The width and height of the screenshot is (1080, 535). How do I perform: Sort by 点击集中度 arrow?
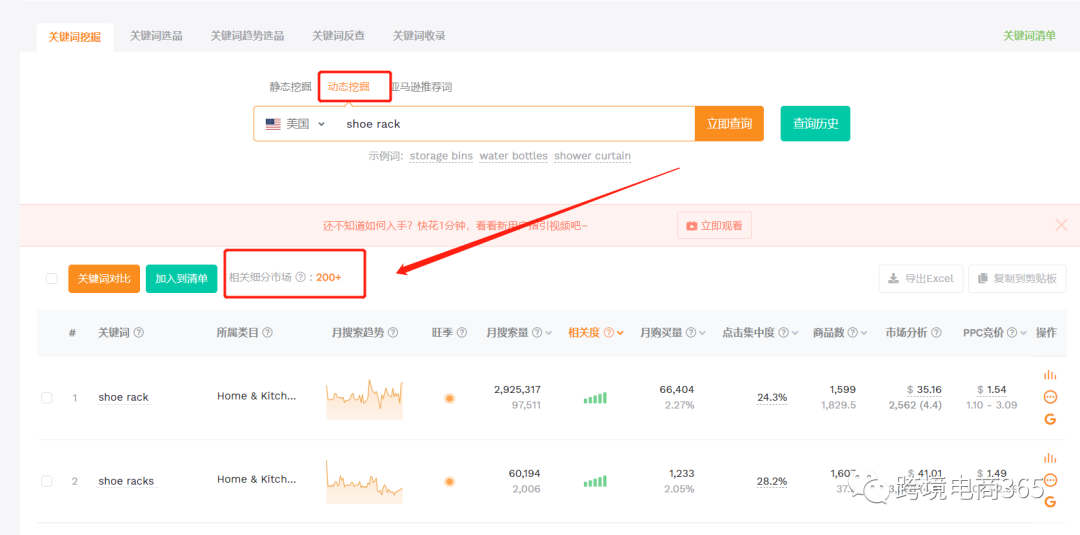click(796, 333)
